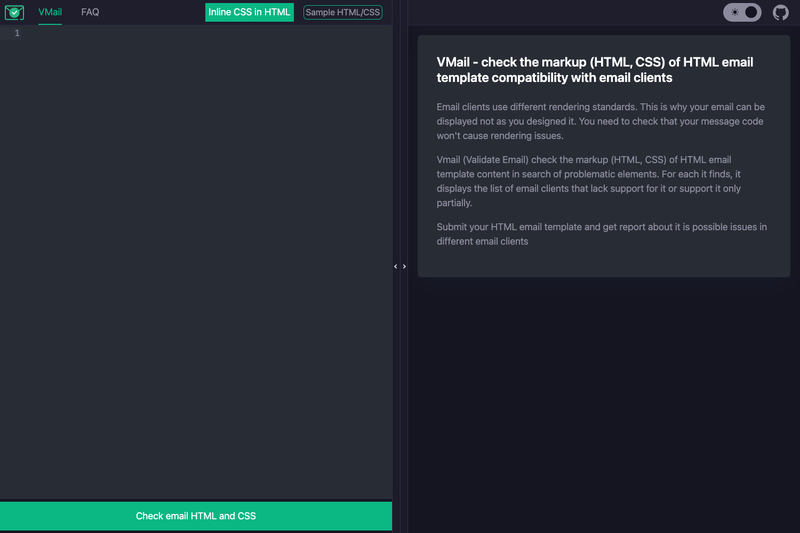Click paragraph starting 'Vmail (Validate Email)'
Viewport: 800px width, 533px height.
click(x=589, y=181)
